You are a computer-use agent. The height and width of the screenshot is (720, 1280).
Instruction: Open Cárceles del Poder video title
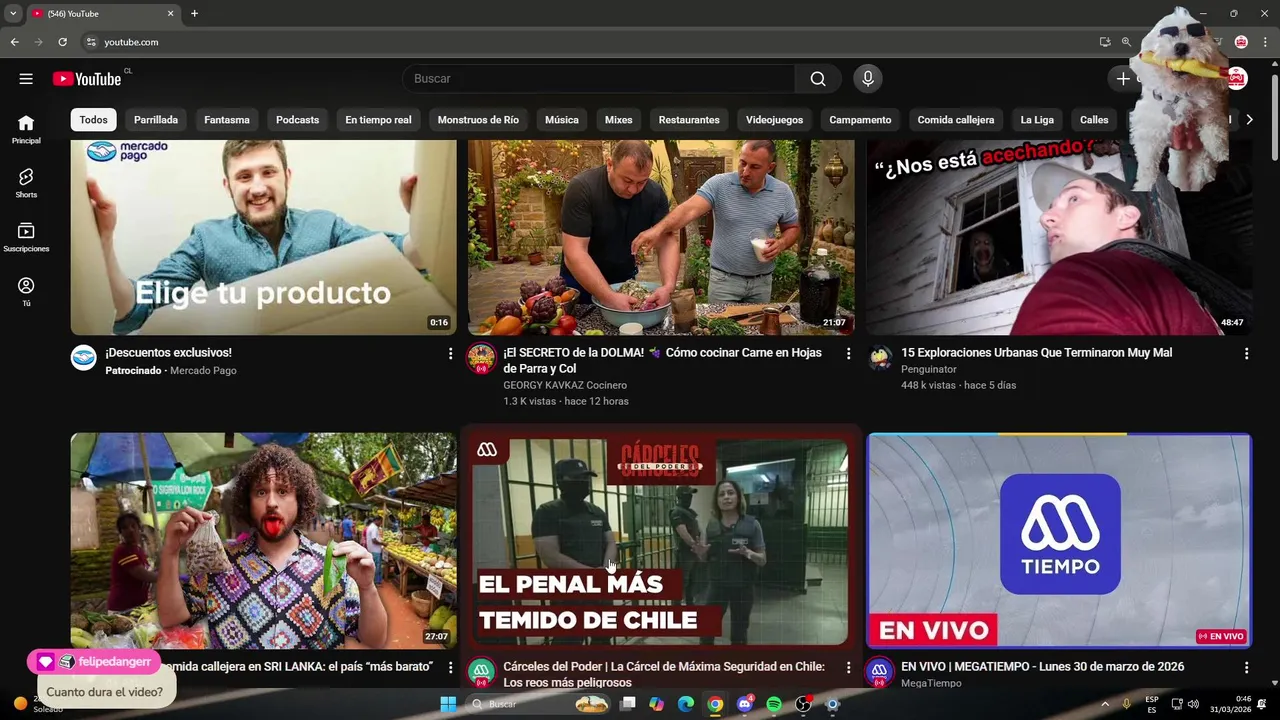click(x=664, y=674)
